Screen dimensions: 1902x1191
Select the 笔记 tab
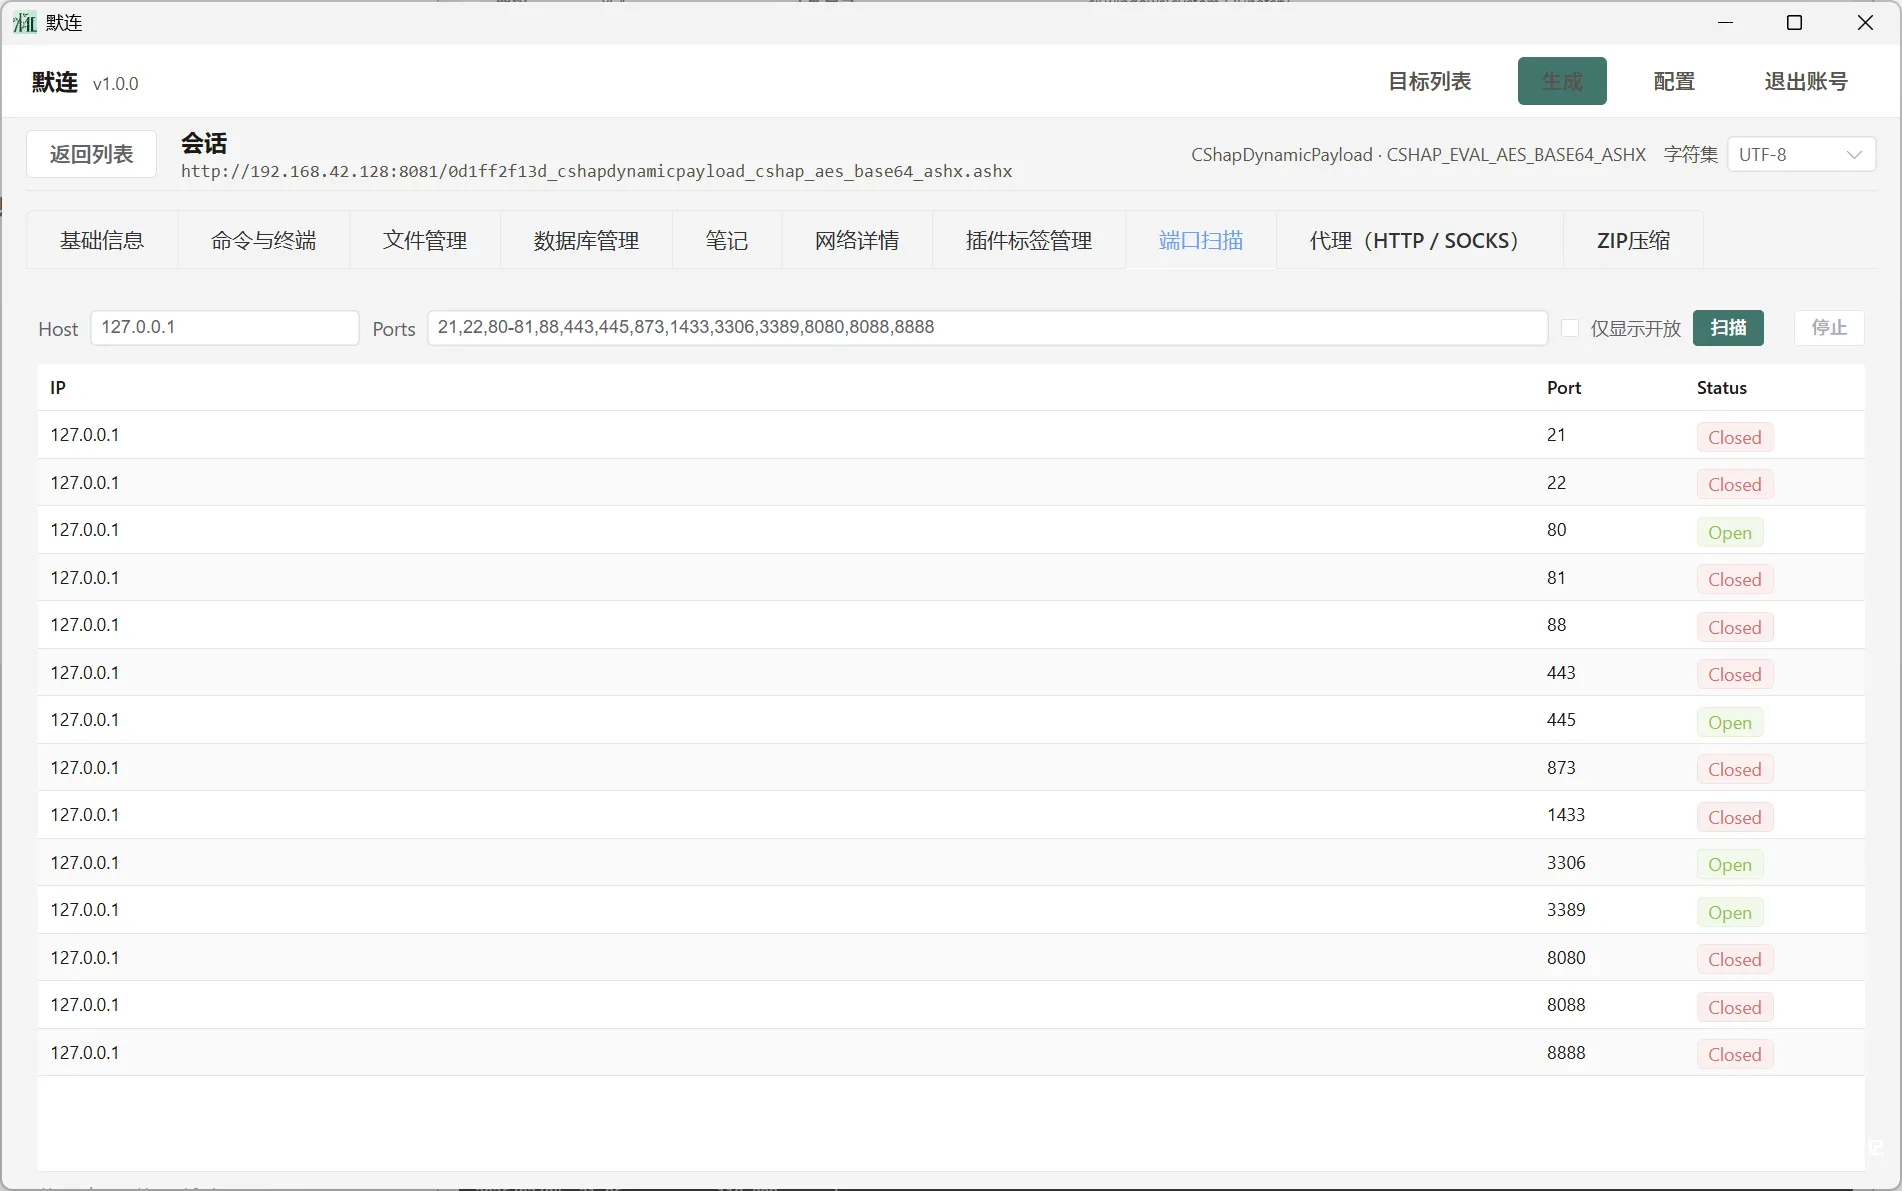pos(726,240)
